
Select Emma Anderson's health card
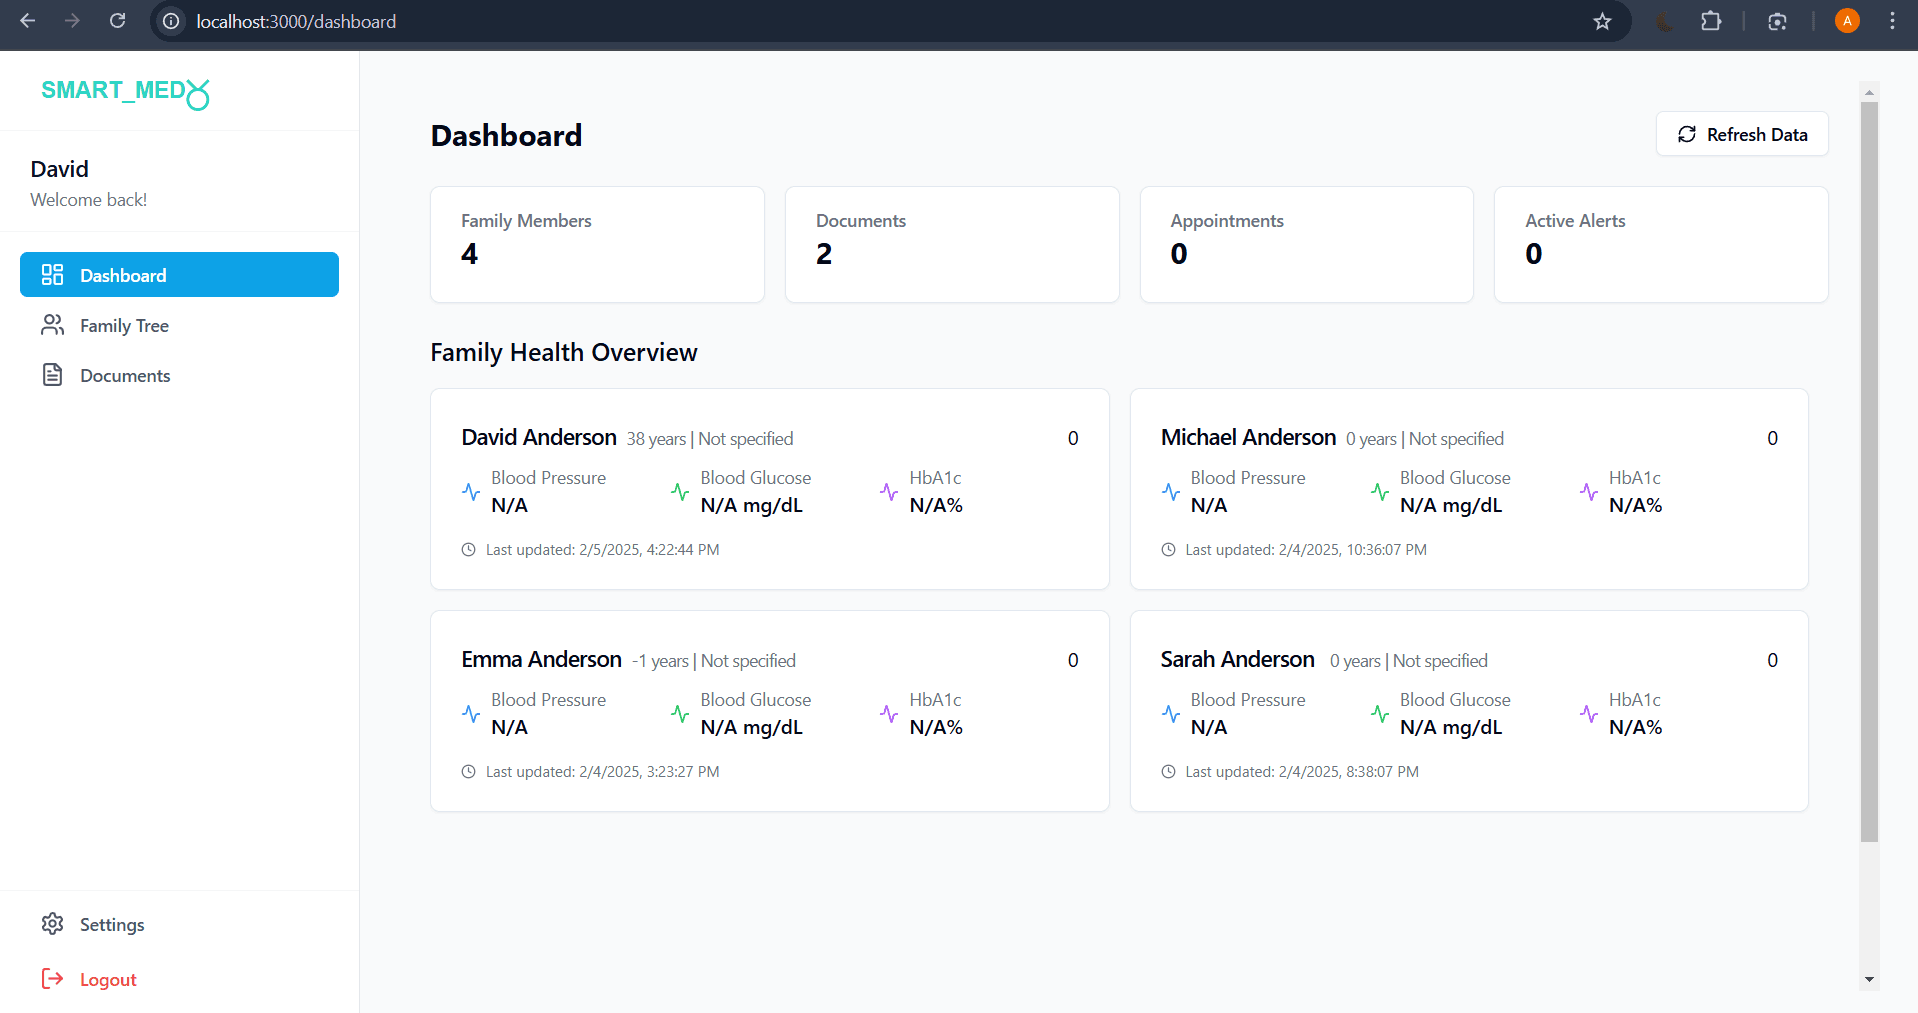click(x=769, y=711)
